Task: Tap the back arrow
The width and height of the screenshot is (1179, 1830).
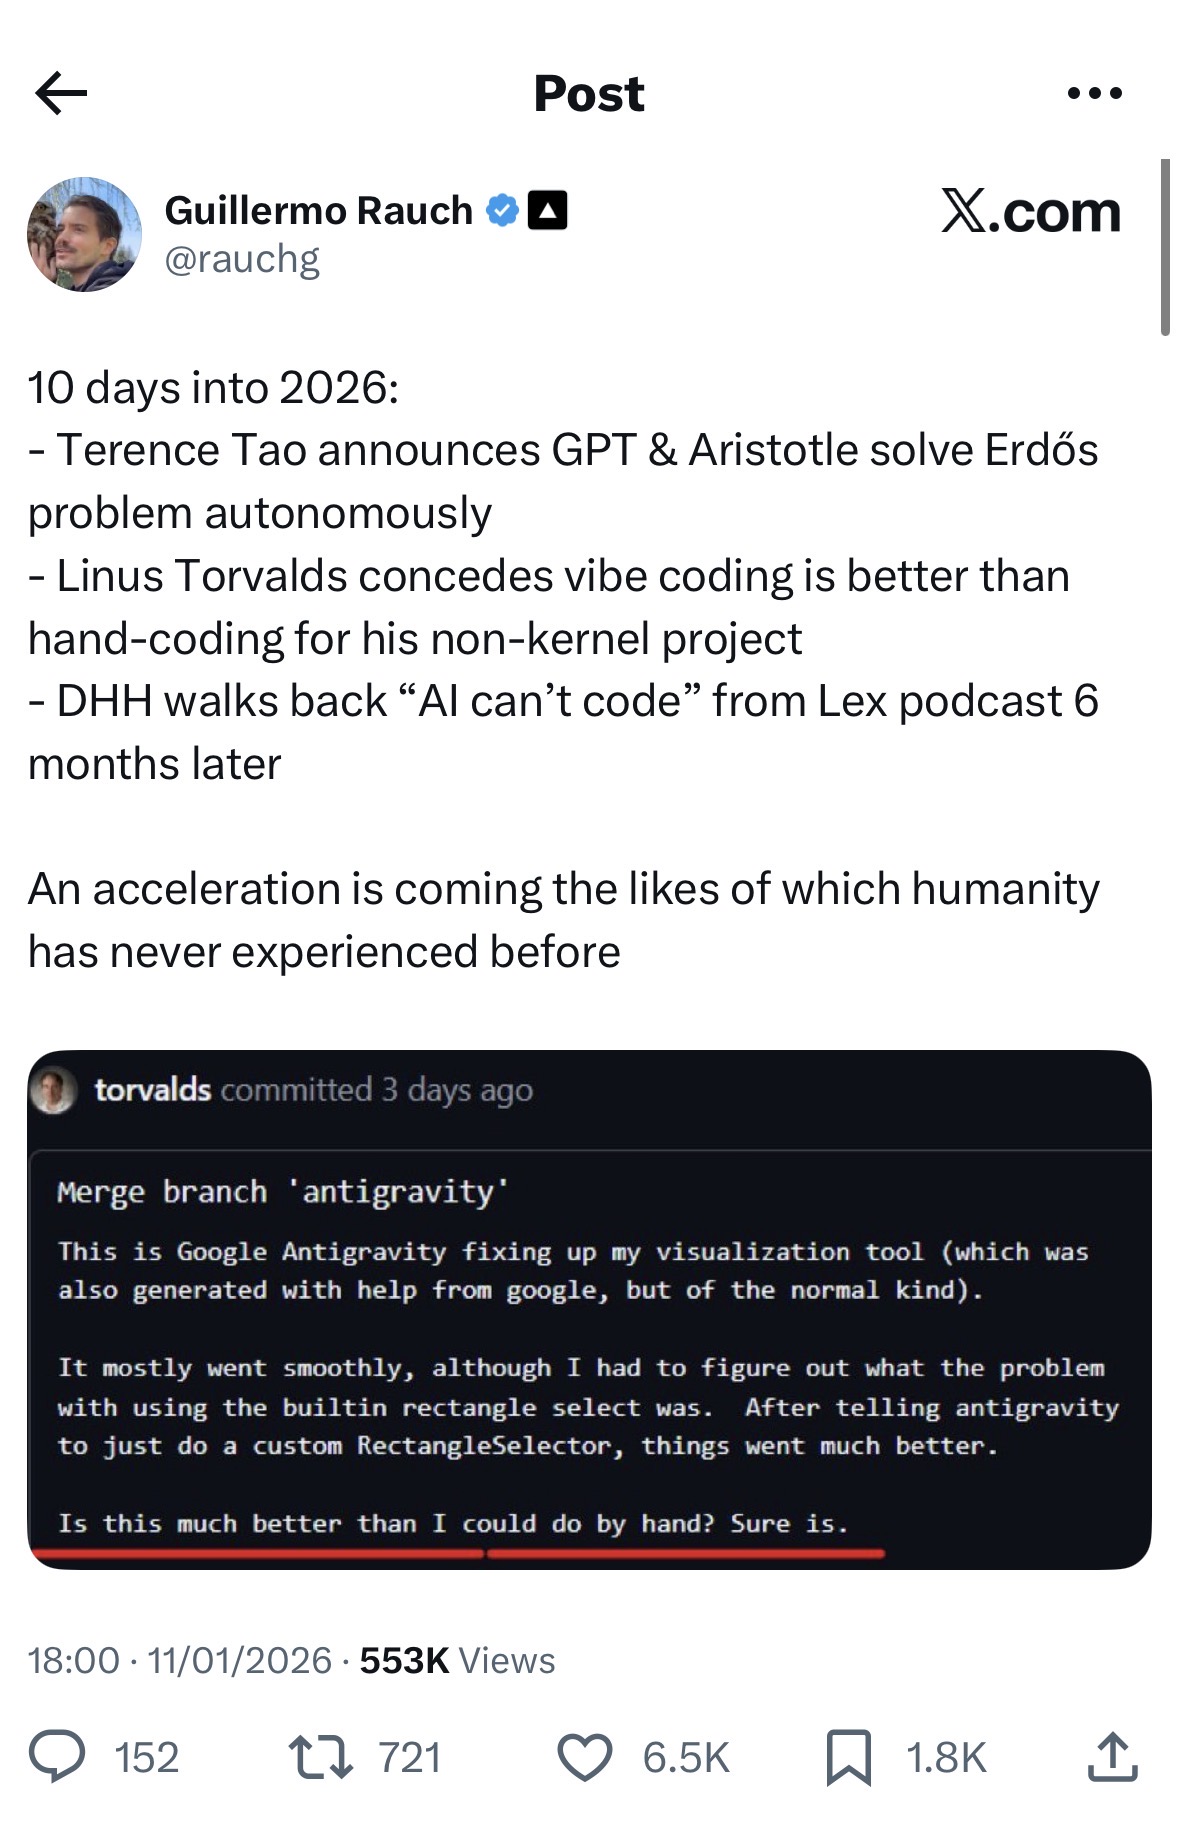Action: coord(61,93)
